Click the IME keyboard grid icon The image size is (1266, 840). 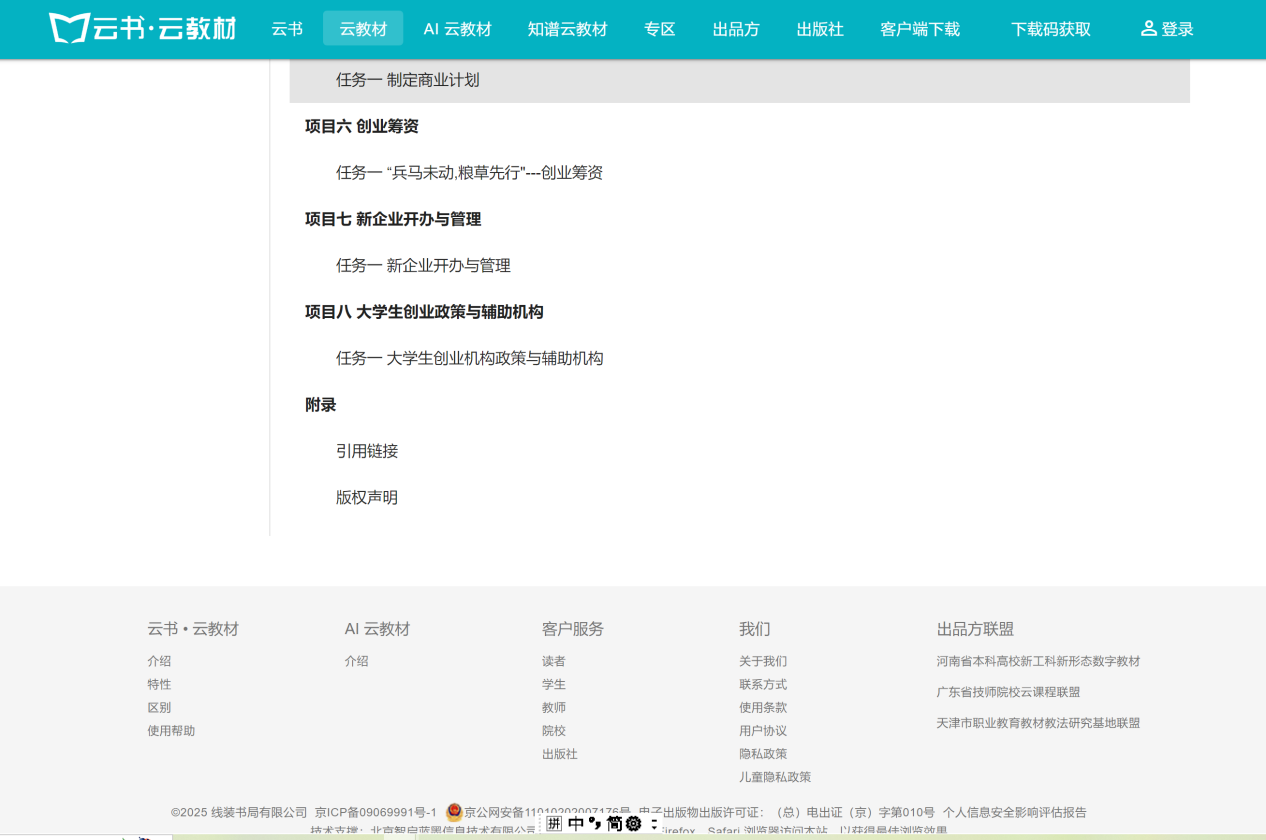point(554,824)
